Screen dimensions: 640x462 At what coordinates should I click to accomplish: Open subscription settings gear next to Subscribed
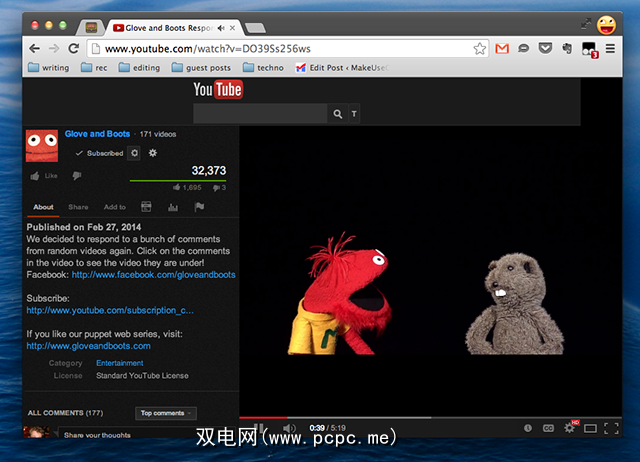(x=134, y=153)
